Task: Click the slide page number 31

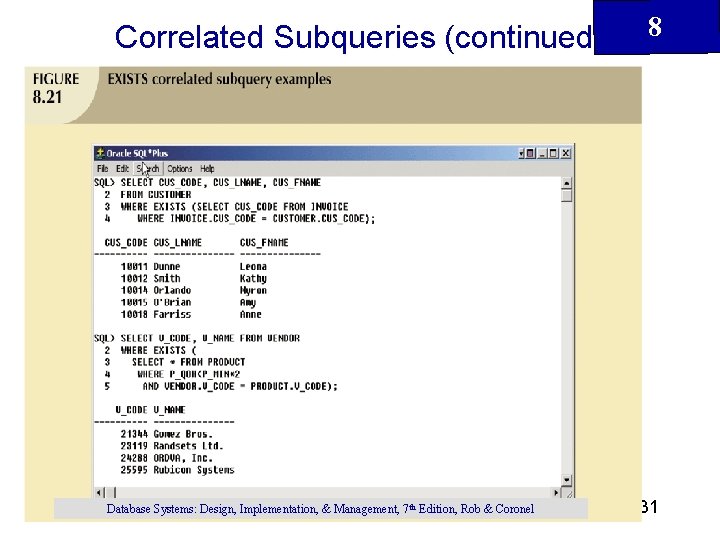Action: [x=649, y=507]
